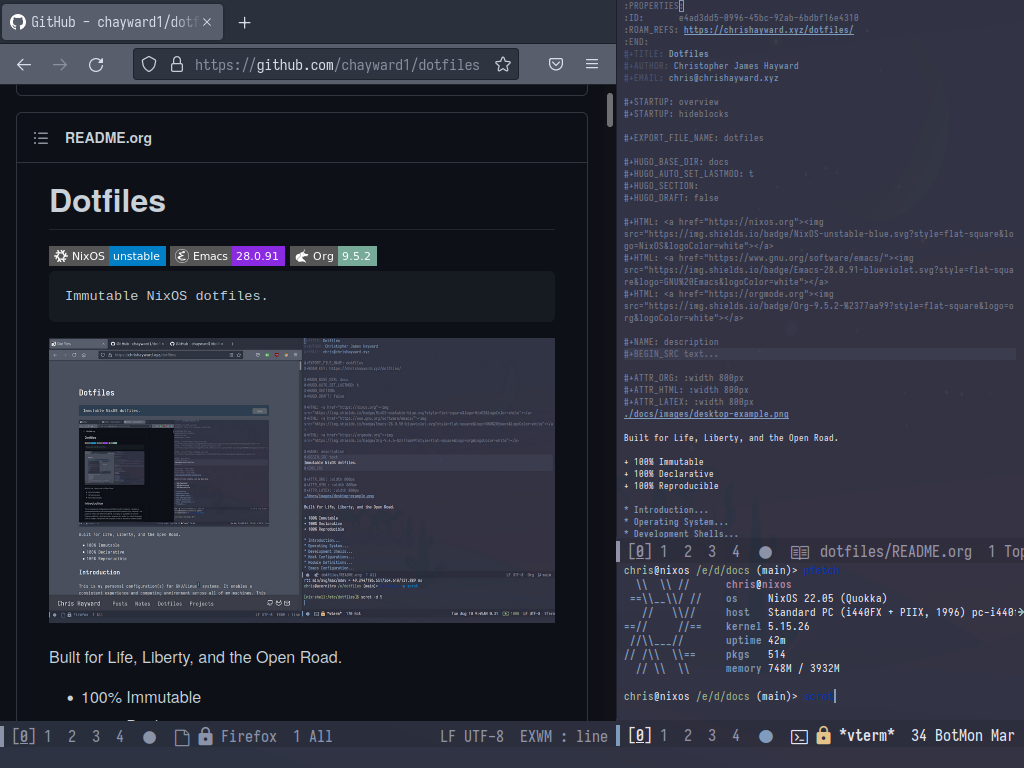1024x768 pixels.
Task: Click the [0] indicator in vterm modeline
Action: point(640,735)
